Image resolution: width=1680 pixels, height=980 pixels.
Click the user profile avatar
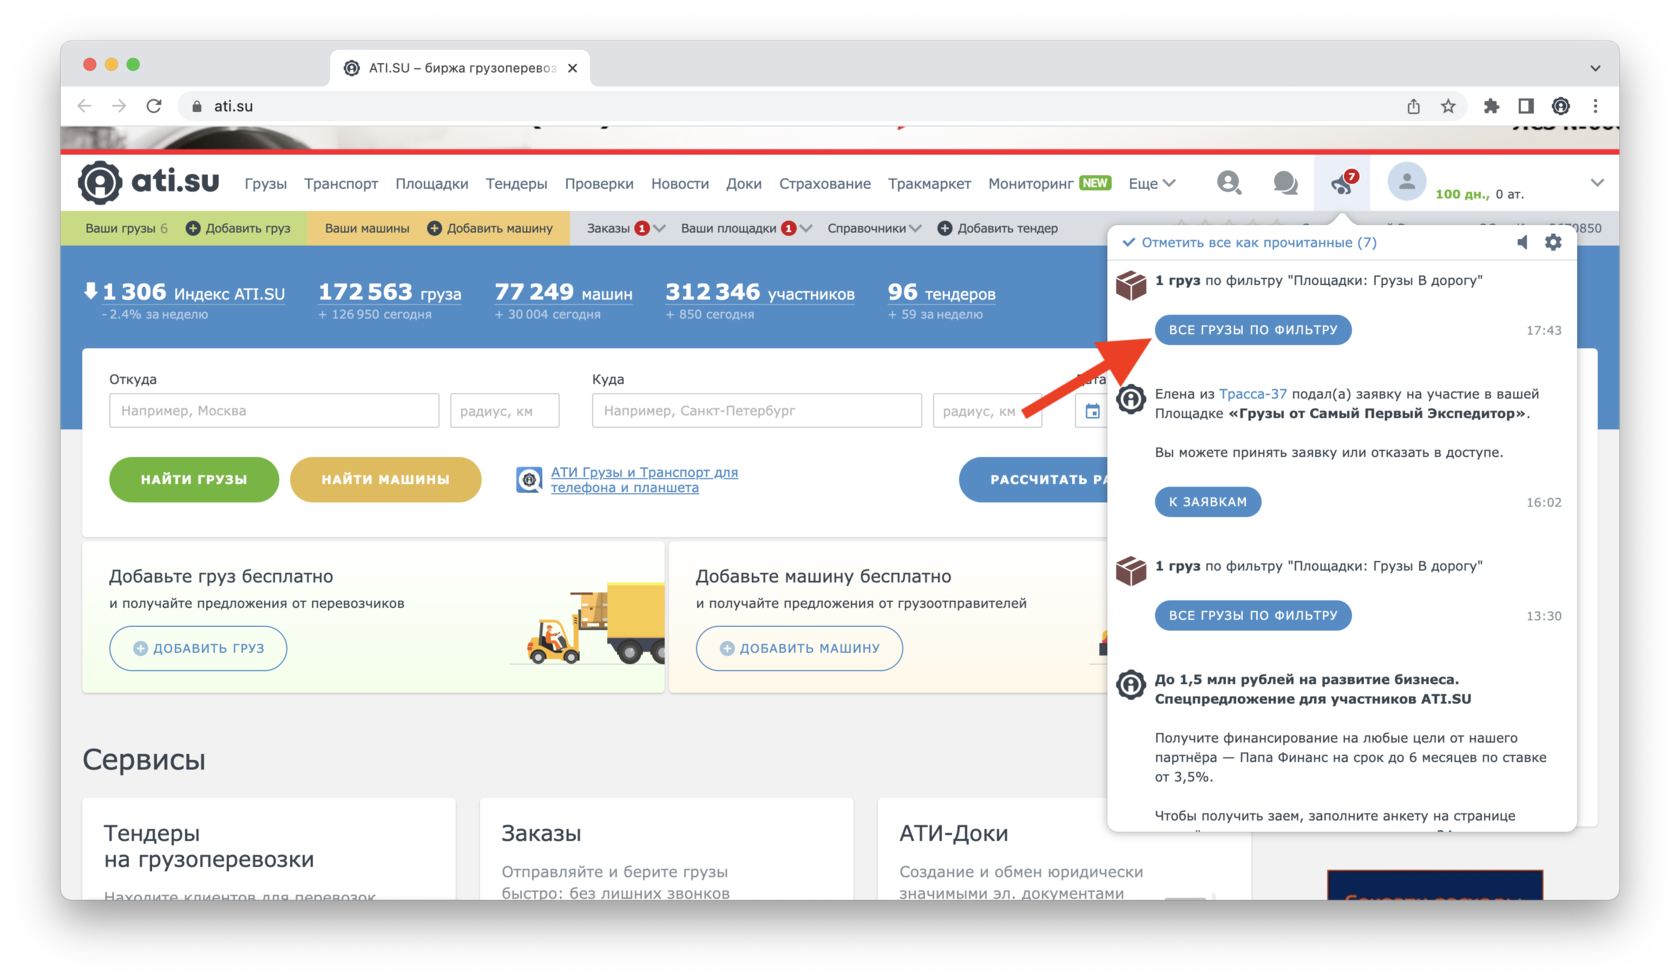pyautogui.click(x=1406, y=182)
